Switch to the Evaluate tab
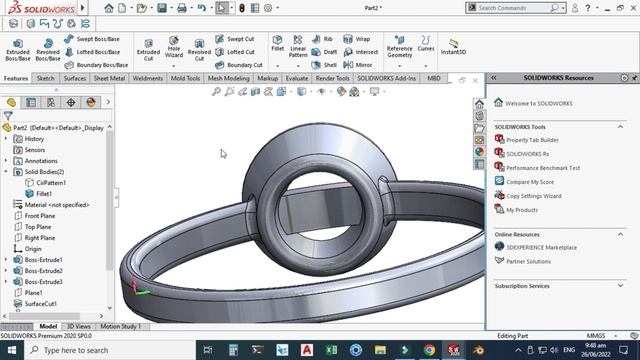The width and height of the screenshot is (640, 360). pyautogui.click(x=297, y=78)
